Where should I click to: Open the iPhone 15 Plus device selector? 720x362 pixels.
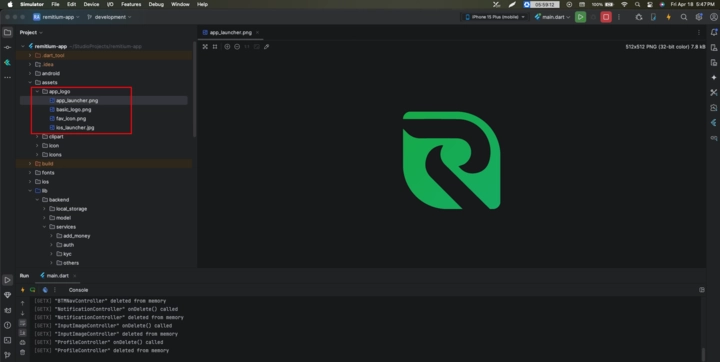coord(495,17)
